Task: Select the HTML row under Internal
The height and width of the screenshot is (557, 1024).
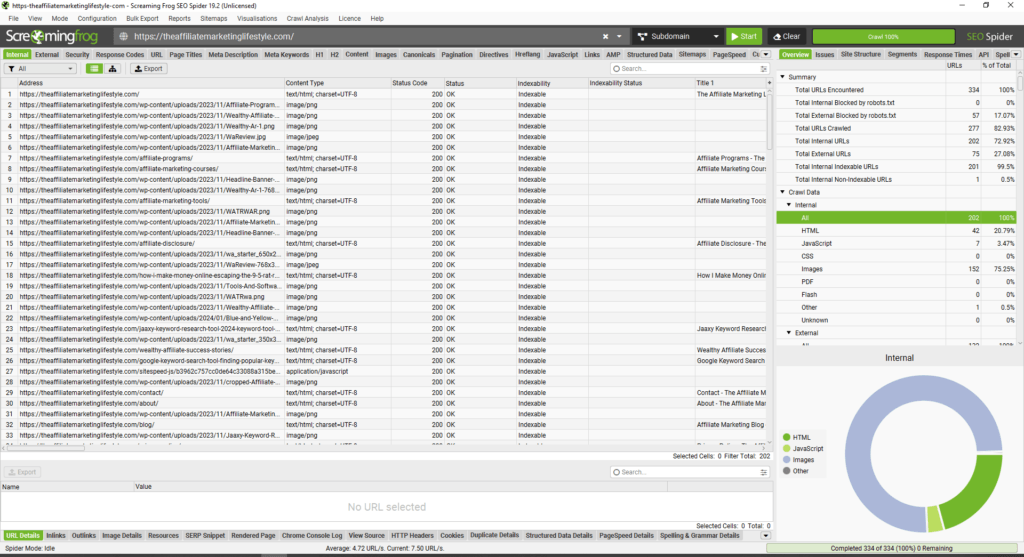Action: (x=896, y=231)
